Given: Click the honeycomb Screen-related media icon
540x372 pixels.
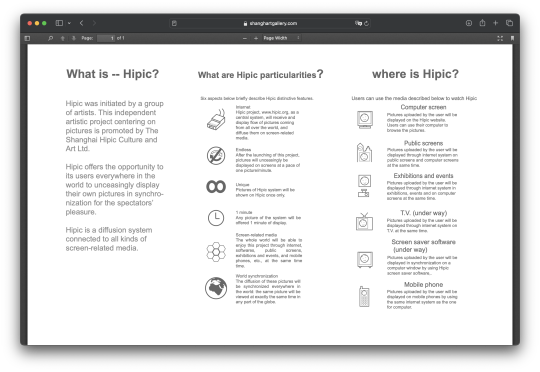Looking at the screenshot, I should (x=216, y=252).
